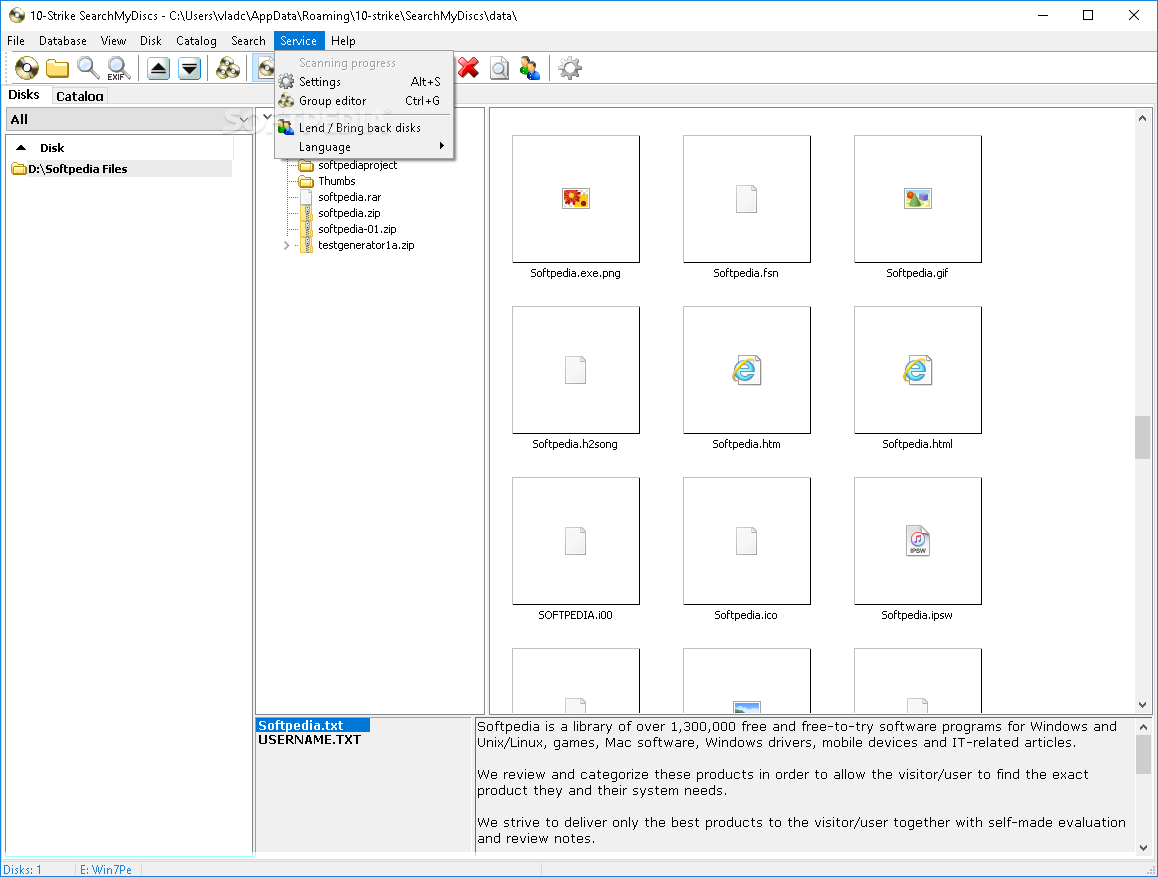This screenshot has height=877, width=1158.
Task: Expand the testgenerator1a.zip tree node
Action: point(287,246)
